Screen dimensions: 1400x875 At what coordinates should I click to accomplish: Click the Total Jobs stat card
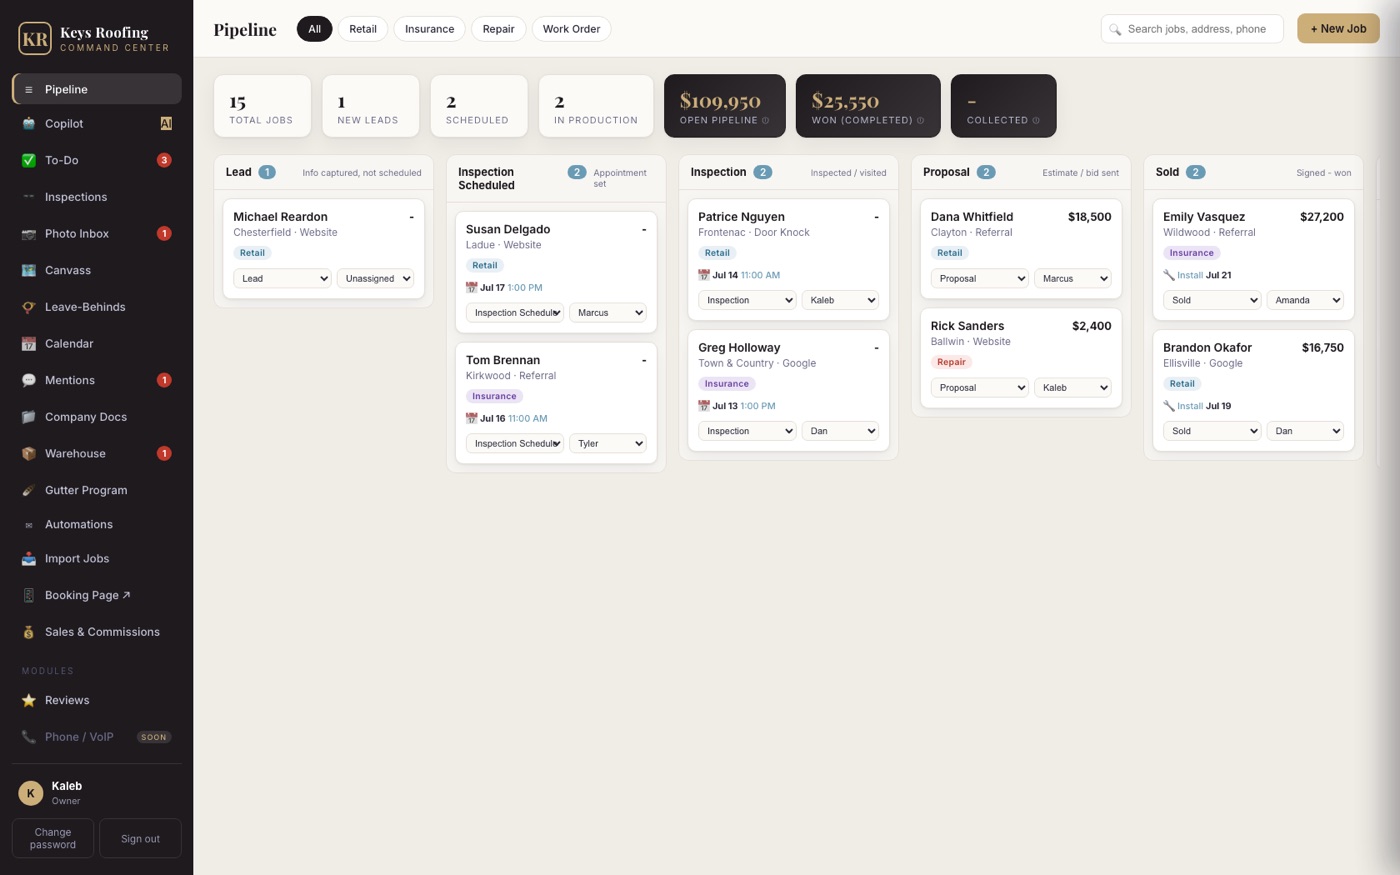(x=262, y=106)
